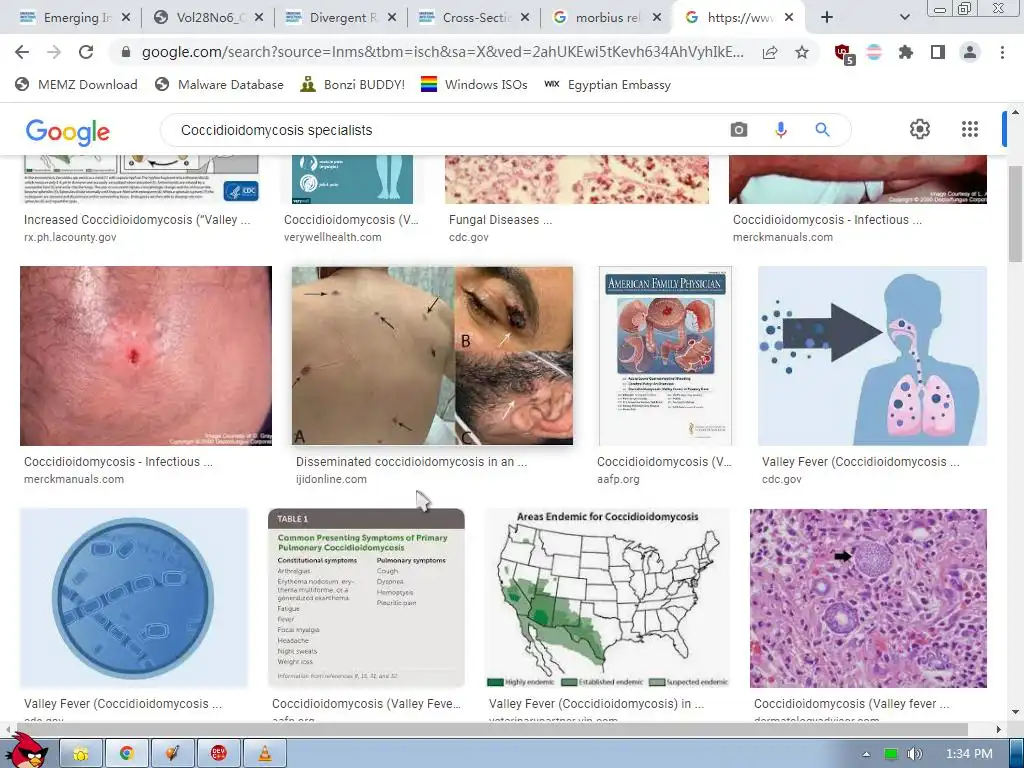This screenshot has width=1024, height=768.
Task: Start voice search with the microphone
Action: coord(780,130)
